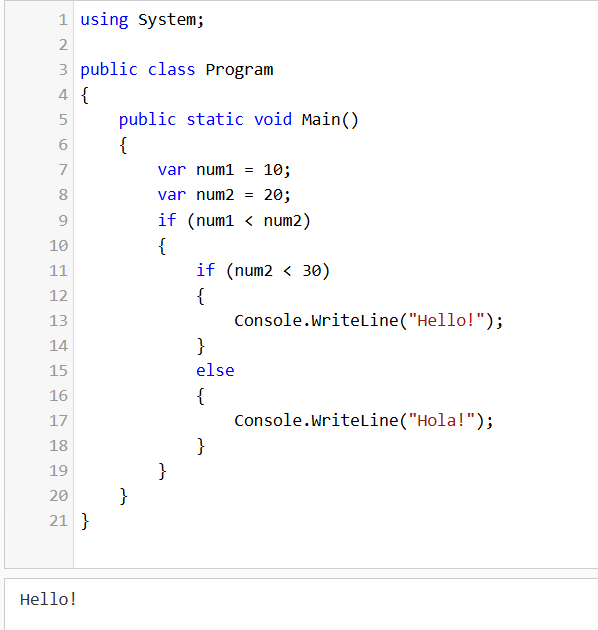Click the 'void' keyword on line 5

273,120
